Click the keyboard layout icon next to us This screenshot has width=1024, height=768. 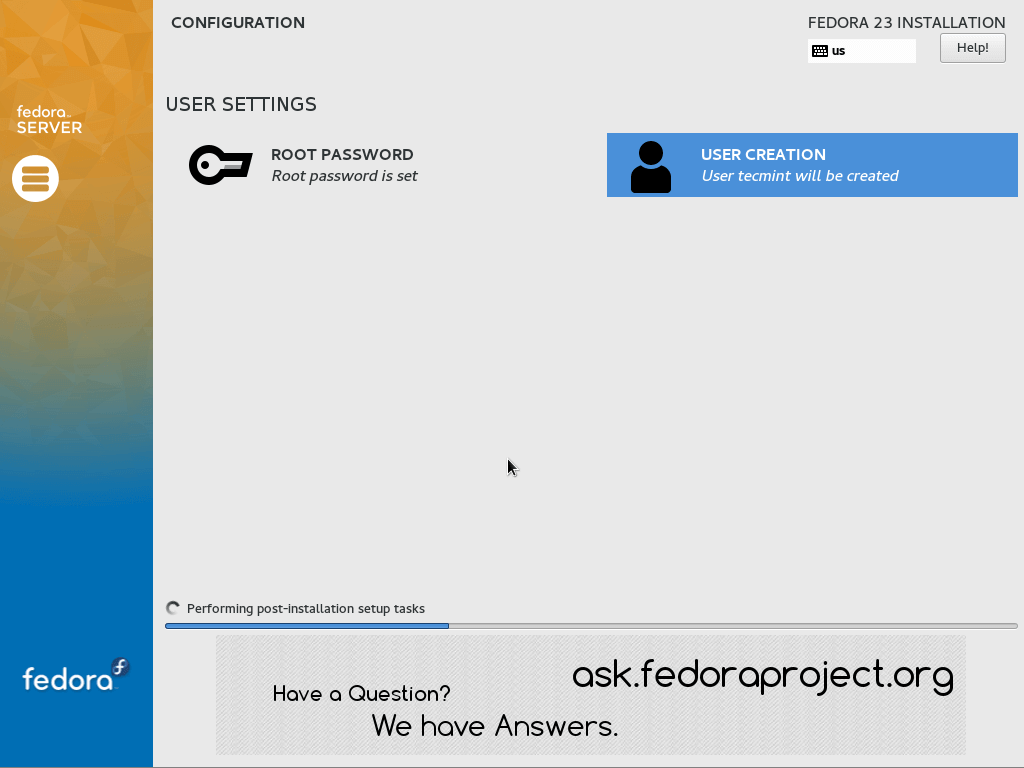[x=820, y=51]
